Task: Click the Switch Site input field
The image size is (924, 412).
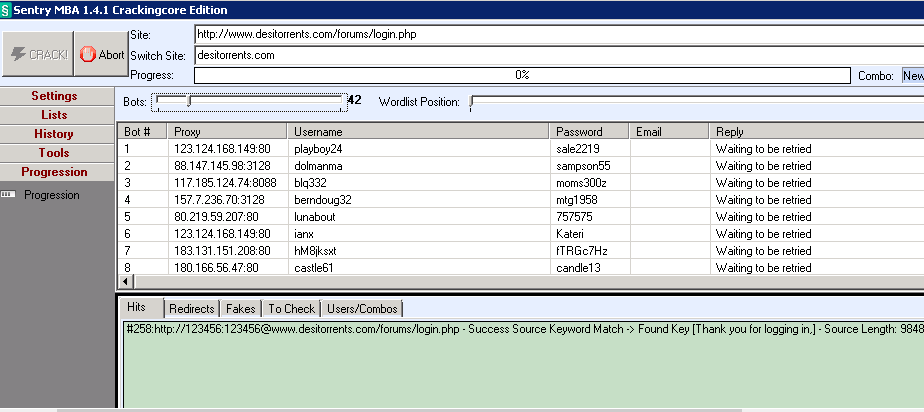Action: [x=559, y=55]
